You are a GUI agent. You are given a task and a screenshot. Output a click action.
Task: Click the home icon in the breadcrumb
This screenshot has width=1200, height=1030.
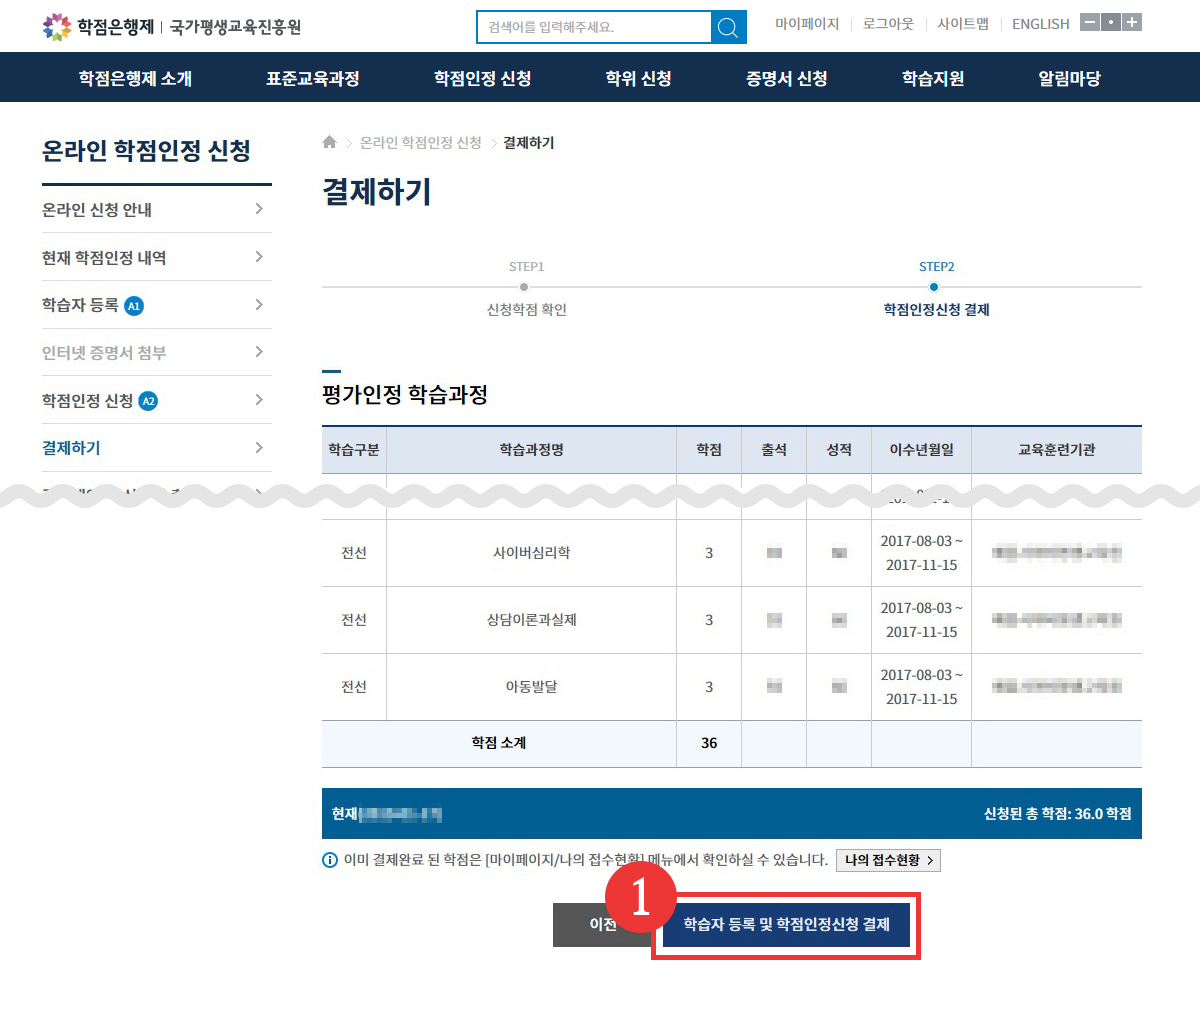[x=330, y=143]
